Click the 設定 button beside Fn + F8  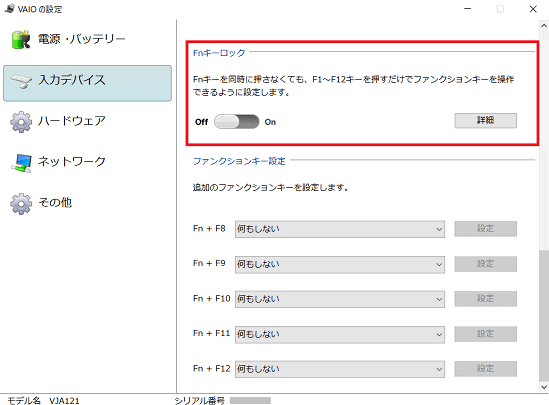click(485, 229)
